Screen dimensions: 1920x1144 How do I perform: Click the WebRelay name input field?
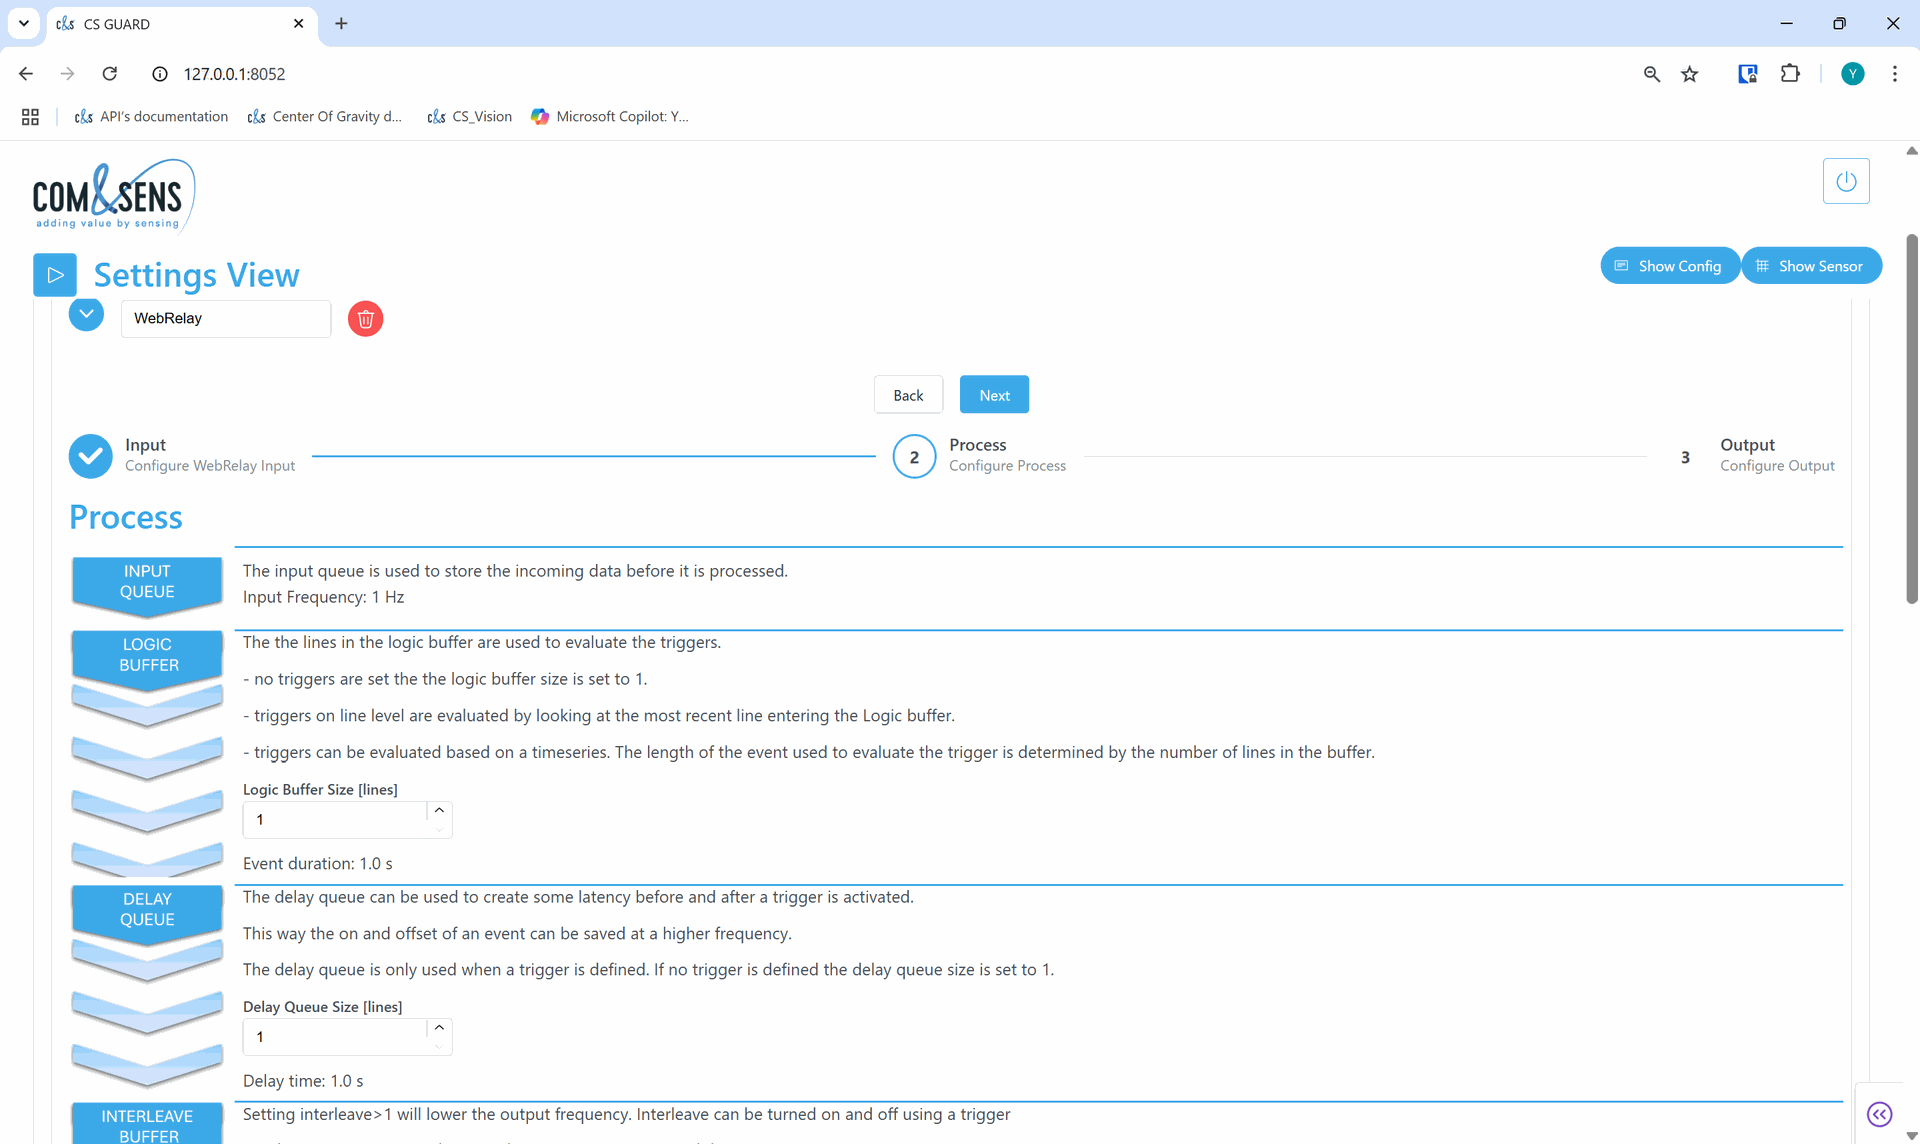[x=226, y=319]
